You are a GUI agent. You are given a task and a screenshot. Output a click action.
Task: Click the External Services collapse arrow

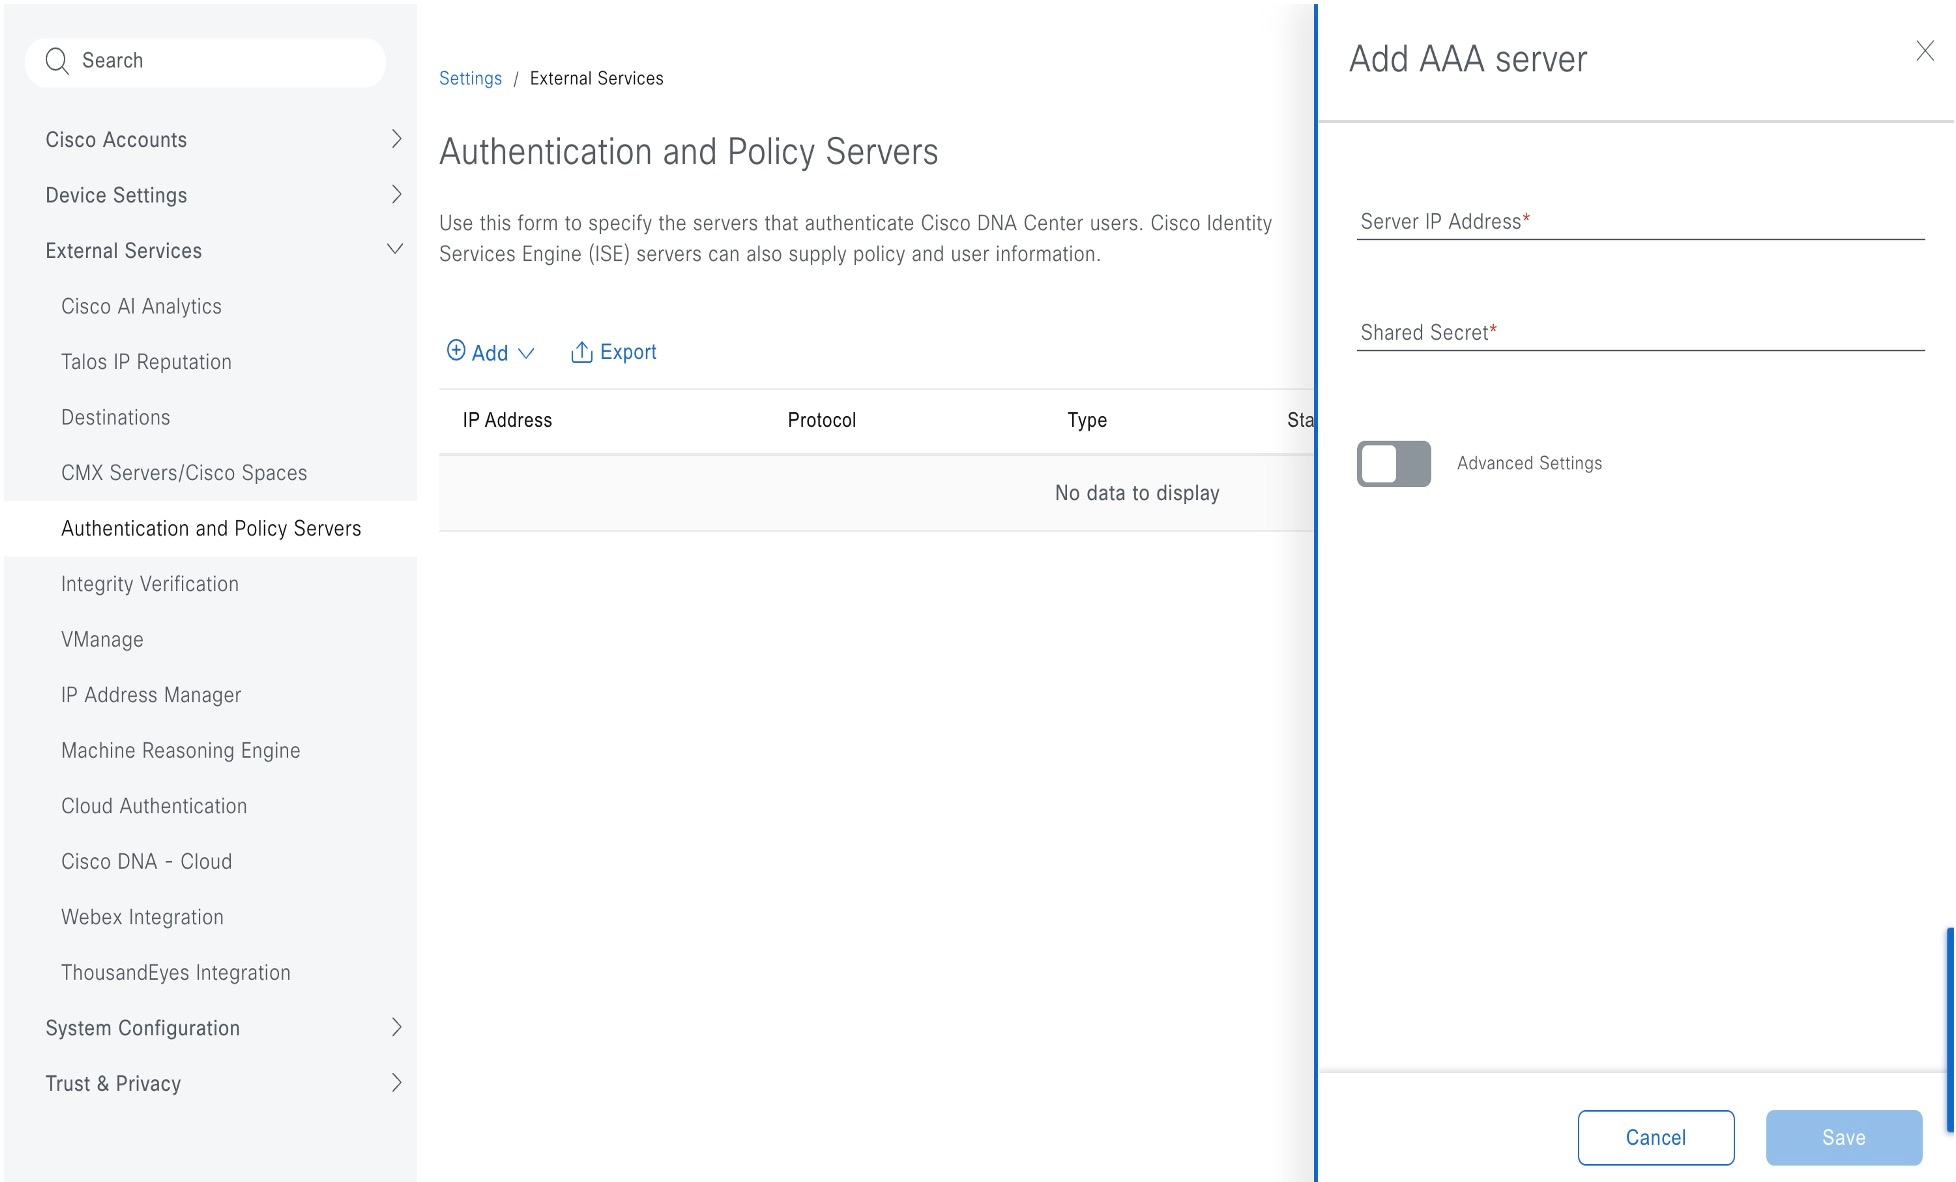pyautogui.click(x=393, y=249)
